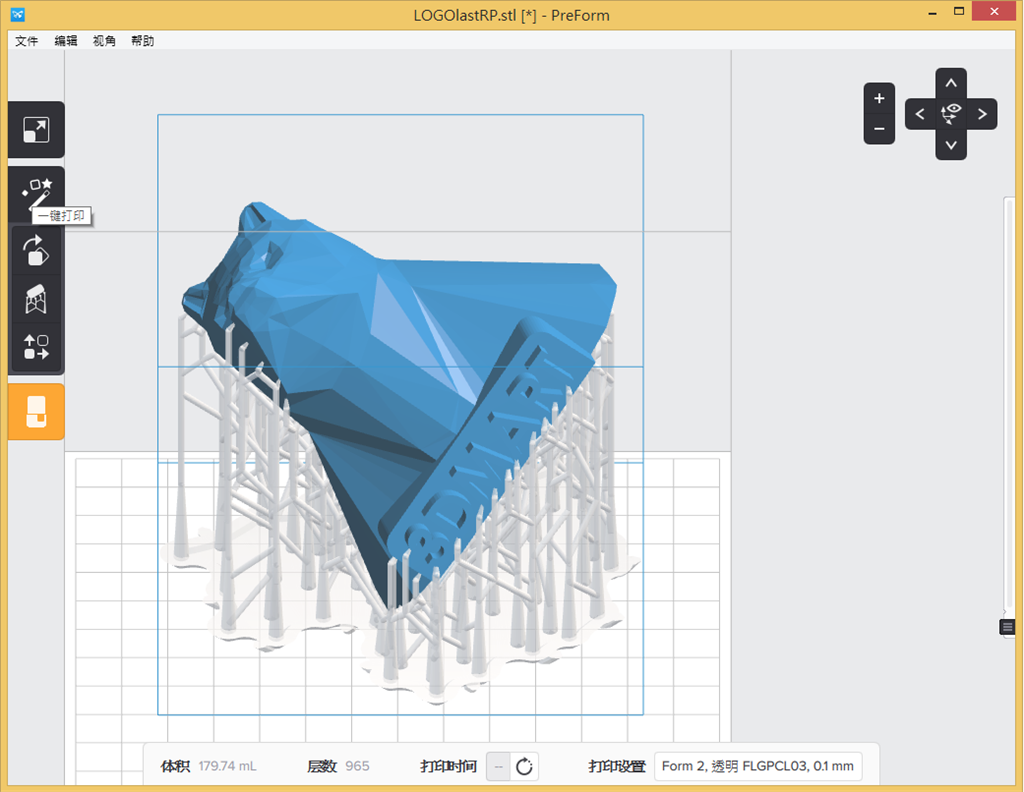Screen dimensions: 1024x792
Task: Click the notes icon at bottom right edge
Action: point(1006,627)
